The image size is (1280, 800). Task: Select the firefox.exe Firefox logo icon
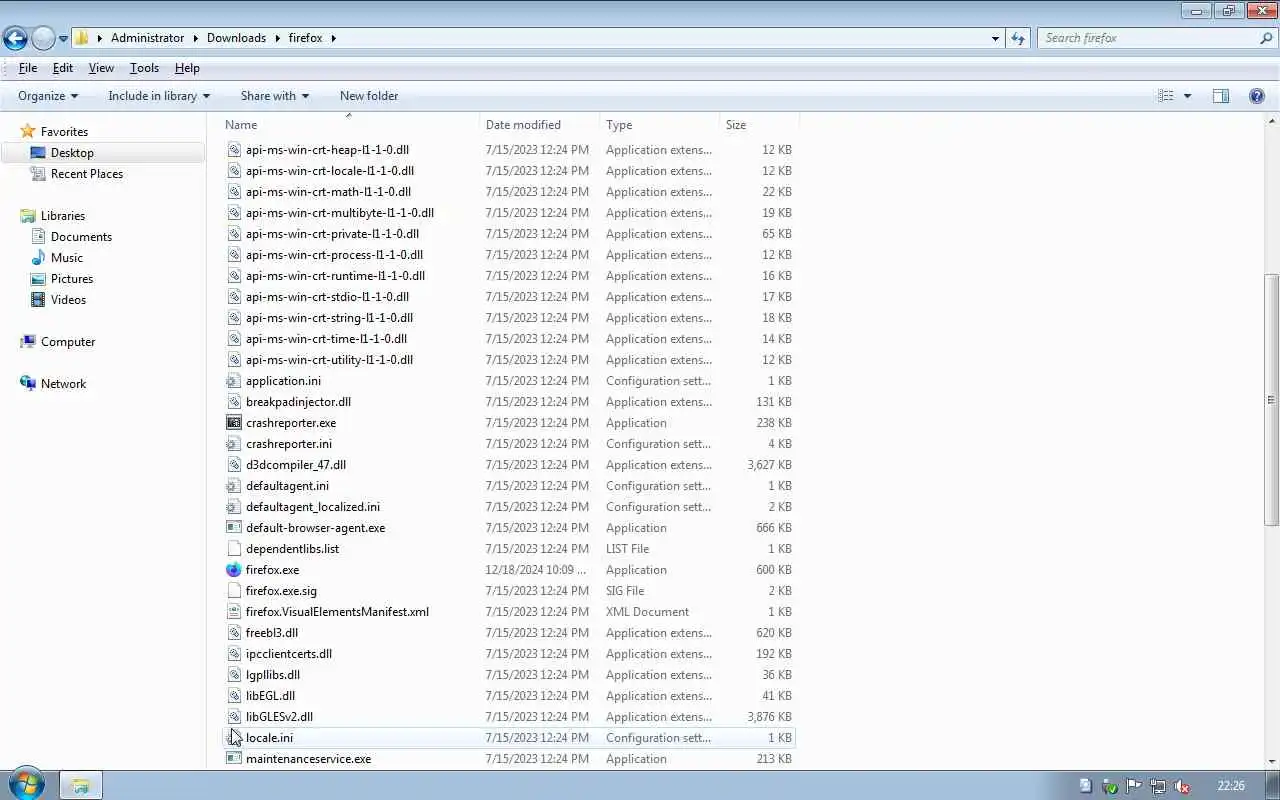tap(234, 570)
